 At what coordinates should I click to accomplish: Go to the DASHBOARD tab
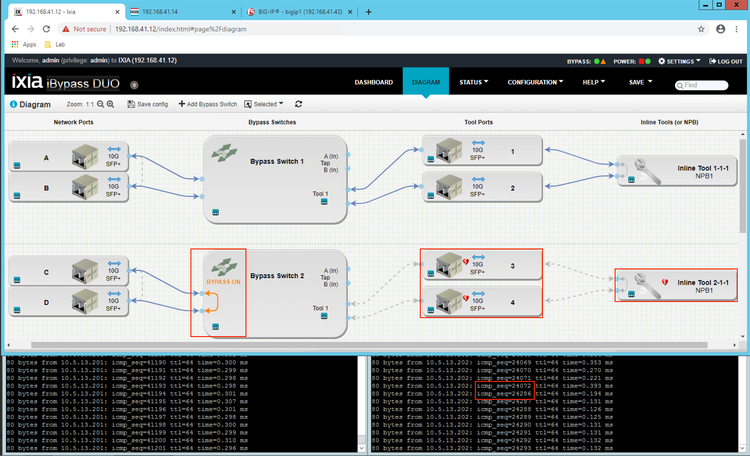point(373,82)
